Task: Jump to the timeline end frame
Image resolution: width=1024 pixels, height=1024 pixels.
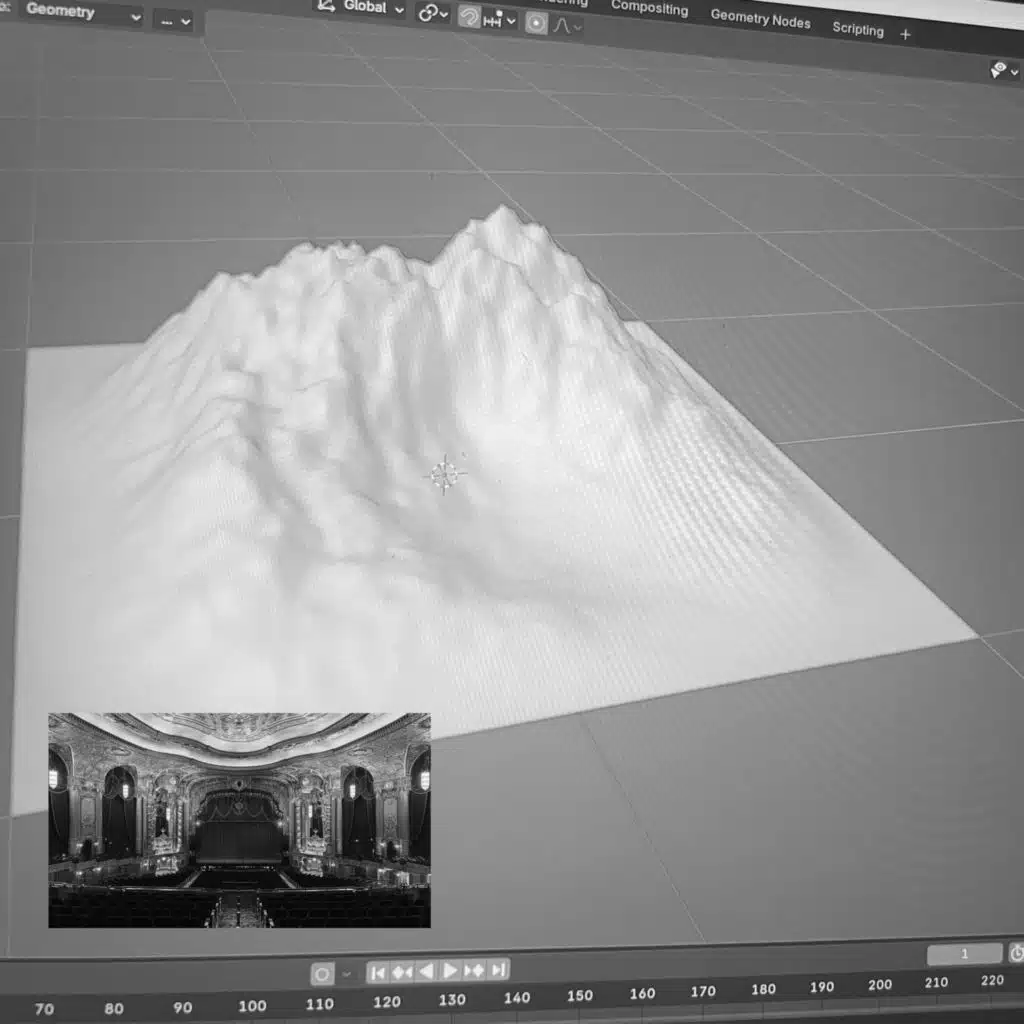Action: click(x=498, y=969)
